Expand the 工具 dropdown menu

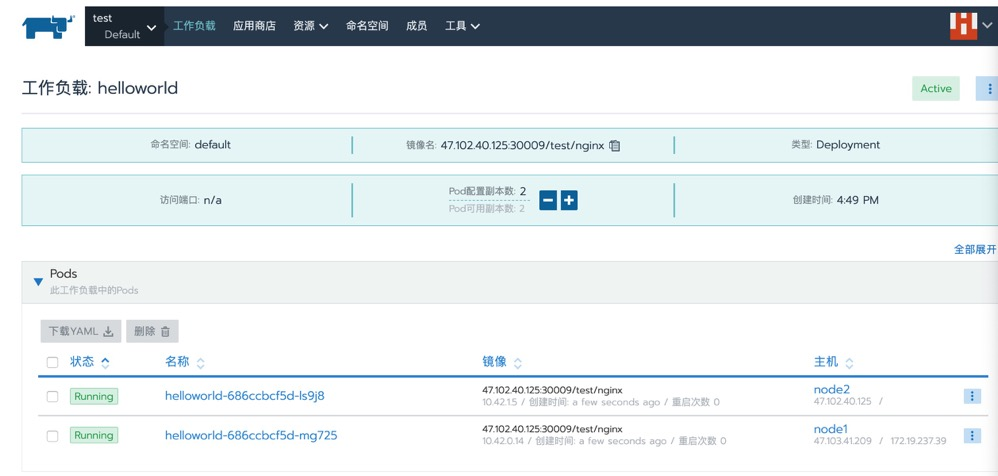[x=462, y=26]
